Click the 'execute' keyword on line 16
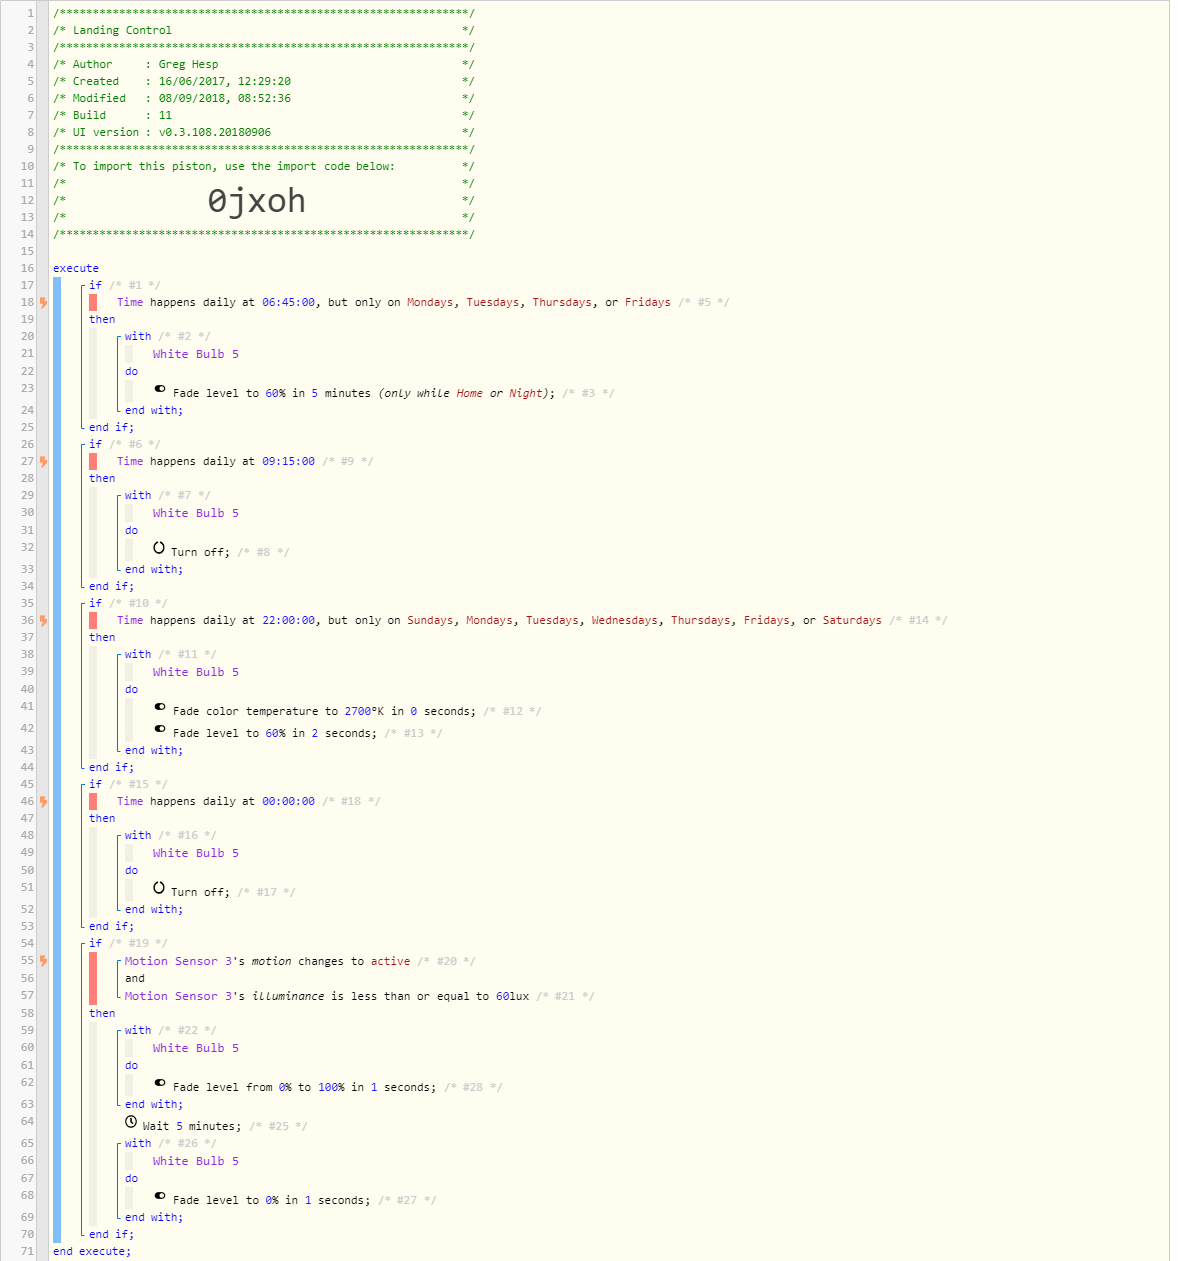 76,268
